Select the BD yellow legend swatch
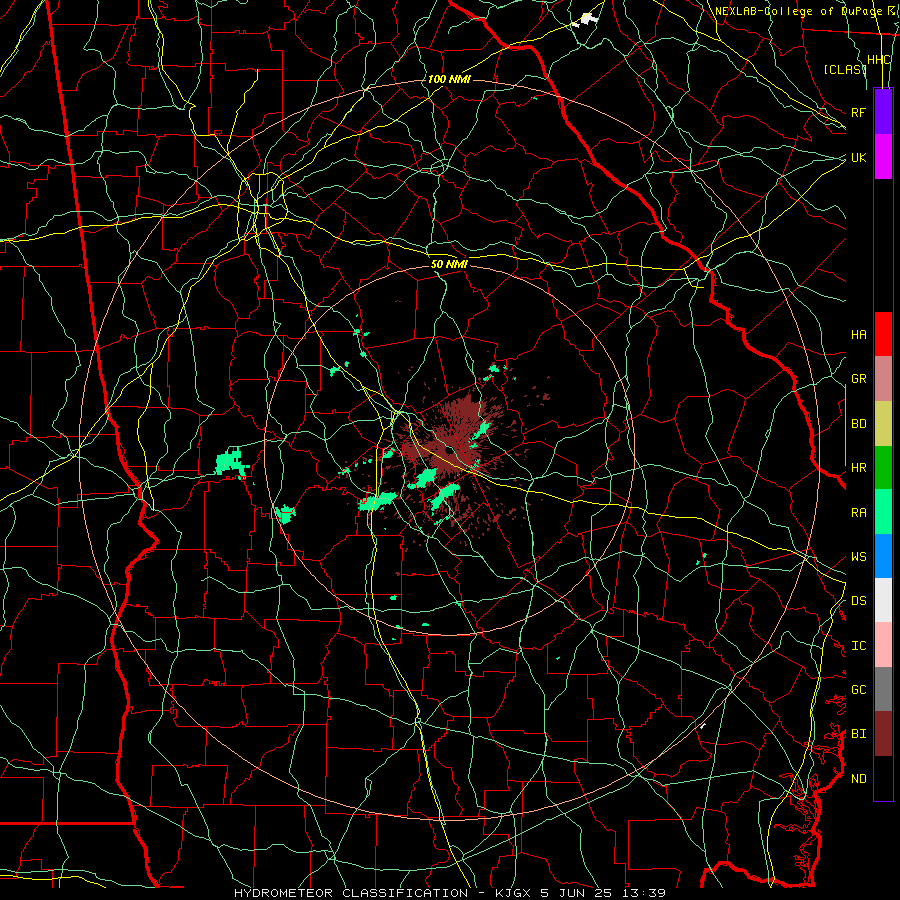 pos(883,424)
